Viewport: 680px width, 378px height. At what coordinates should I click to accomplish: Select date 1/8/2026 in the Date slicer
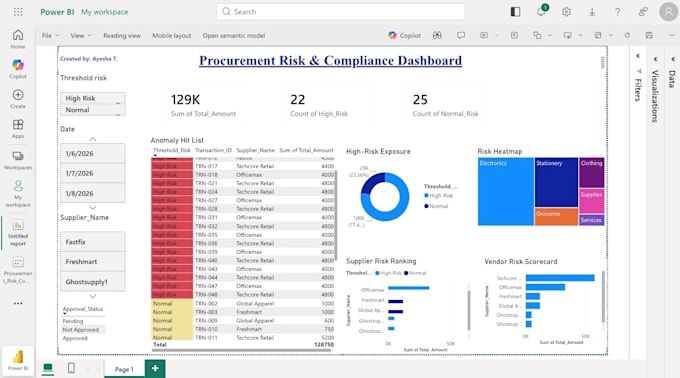[x=93, y=193]
